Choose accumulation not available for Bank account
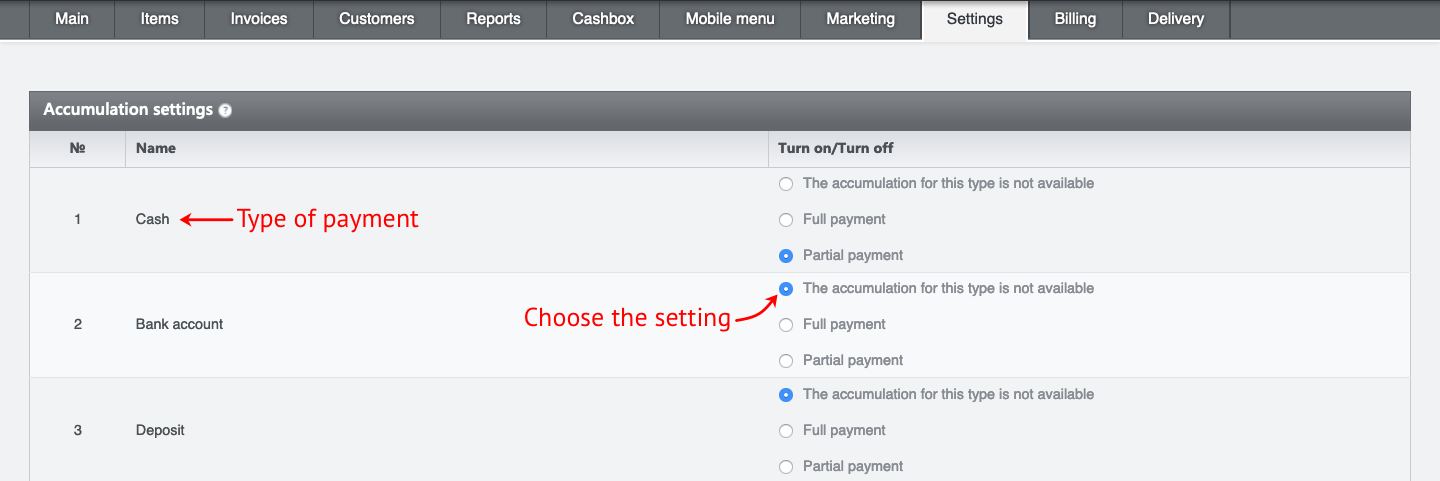Screen dimensions: 1440x481 (786, 289)
